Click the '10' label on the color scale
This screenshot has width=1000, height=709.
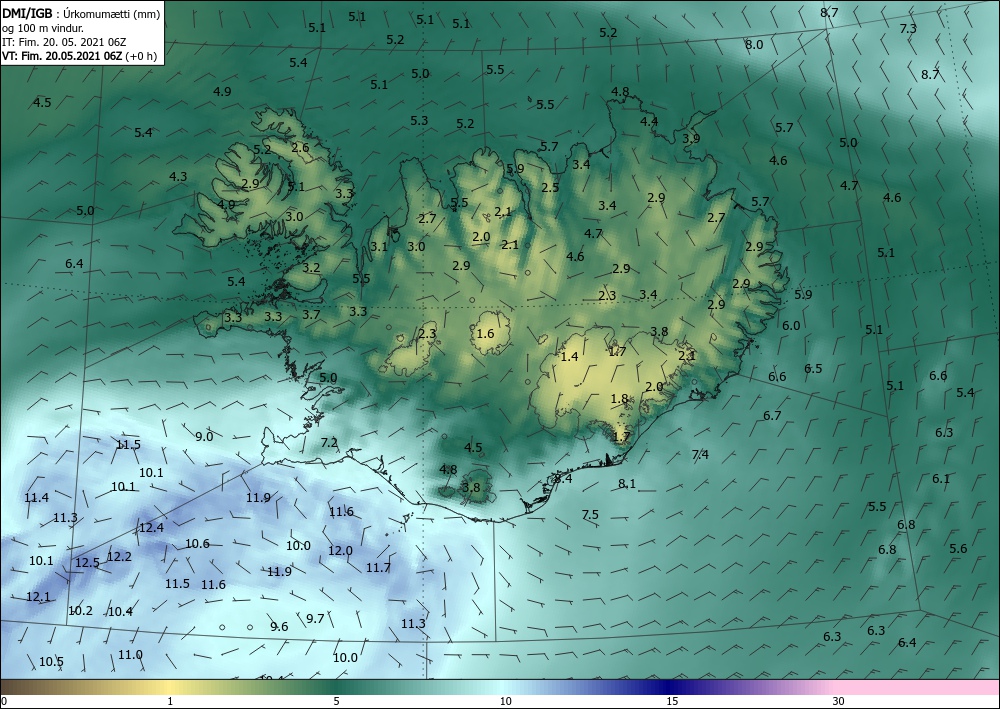pyautogui.click(x=505, y=701)
